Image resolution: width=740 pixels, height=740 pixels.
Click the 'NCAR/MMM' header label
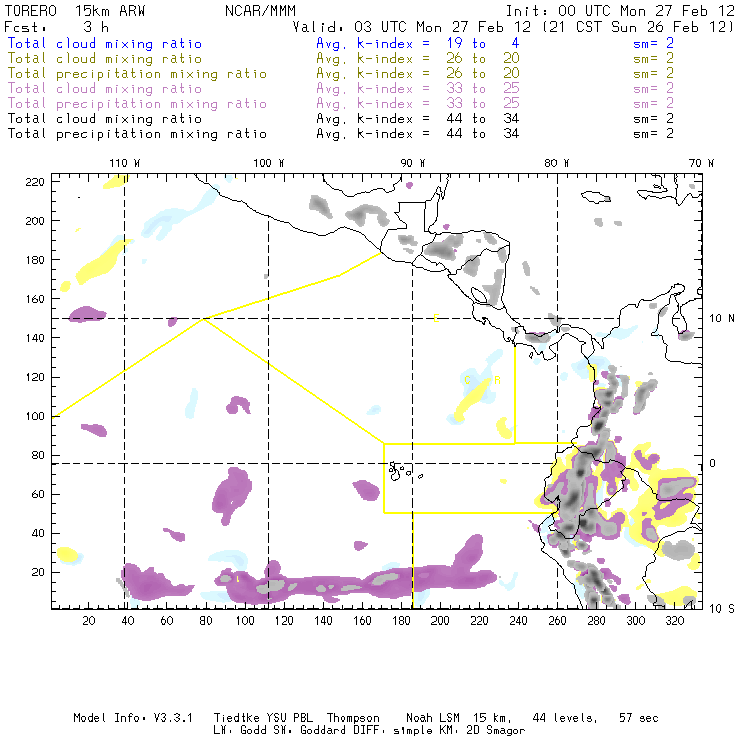pos(261,11)
